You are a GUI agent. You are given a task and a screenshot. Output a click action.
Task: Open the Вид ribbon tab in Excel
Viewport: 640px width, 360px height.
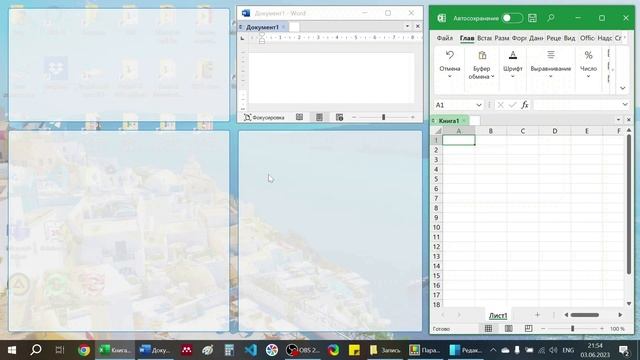pyautogui.click(x=569, y=38)
